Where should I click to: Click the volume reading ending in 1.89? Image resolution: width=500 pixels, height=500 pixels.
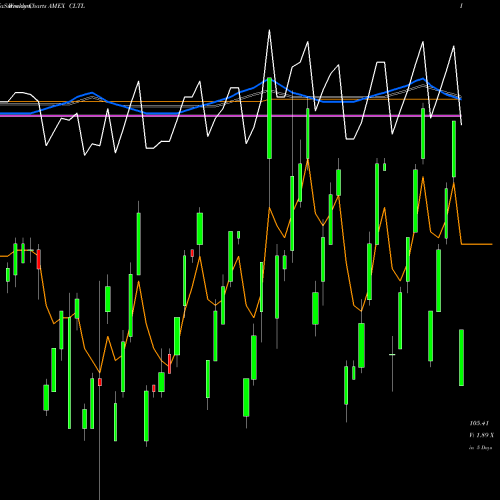[481, 435]
